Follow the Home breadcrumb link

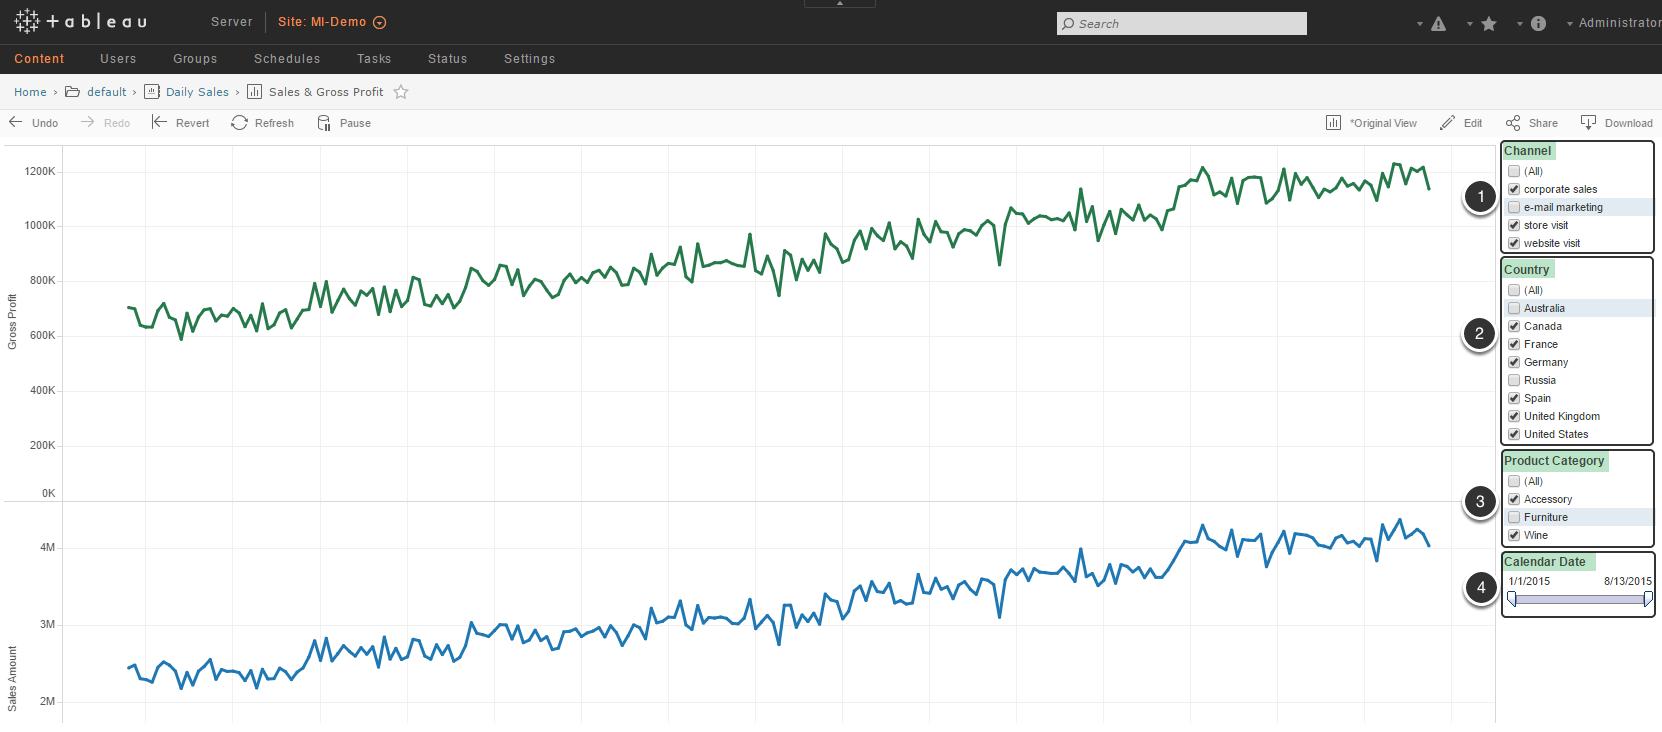tap(30, 92)
